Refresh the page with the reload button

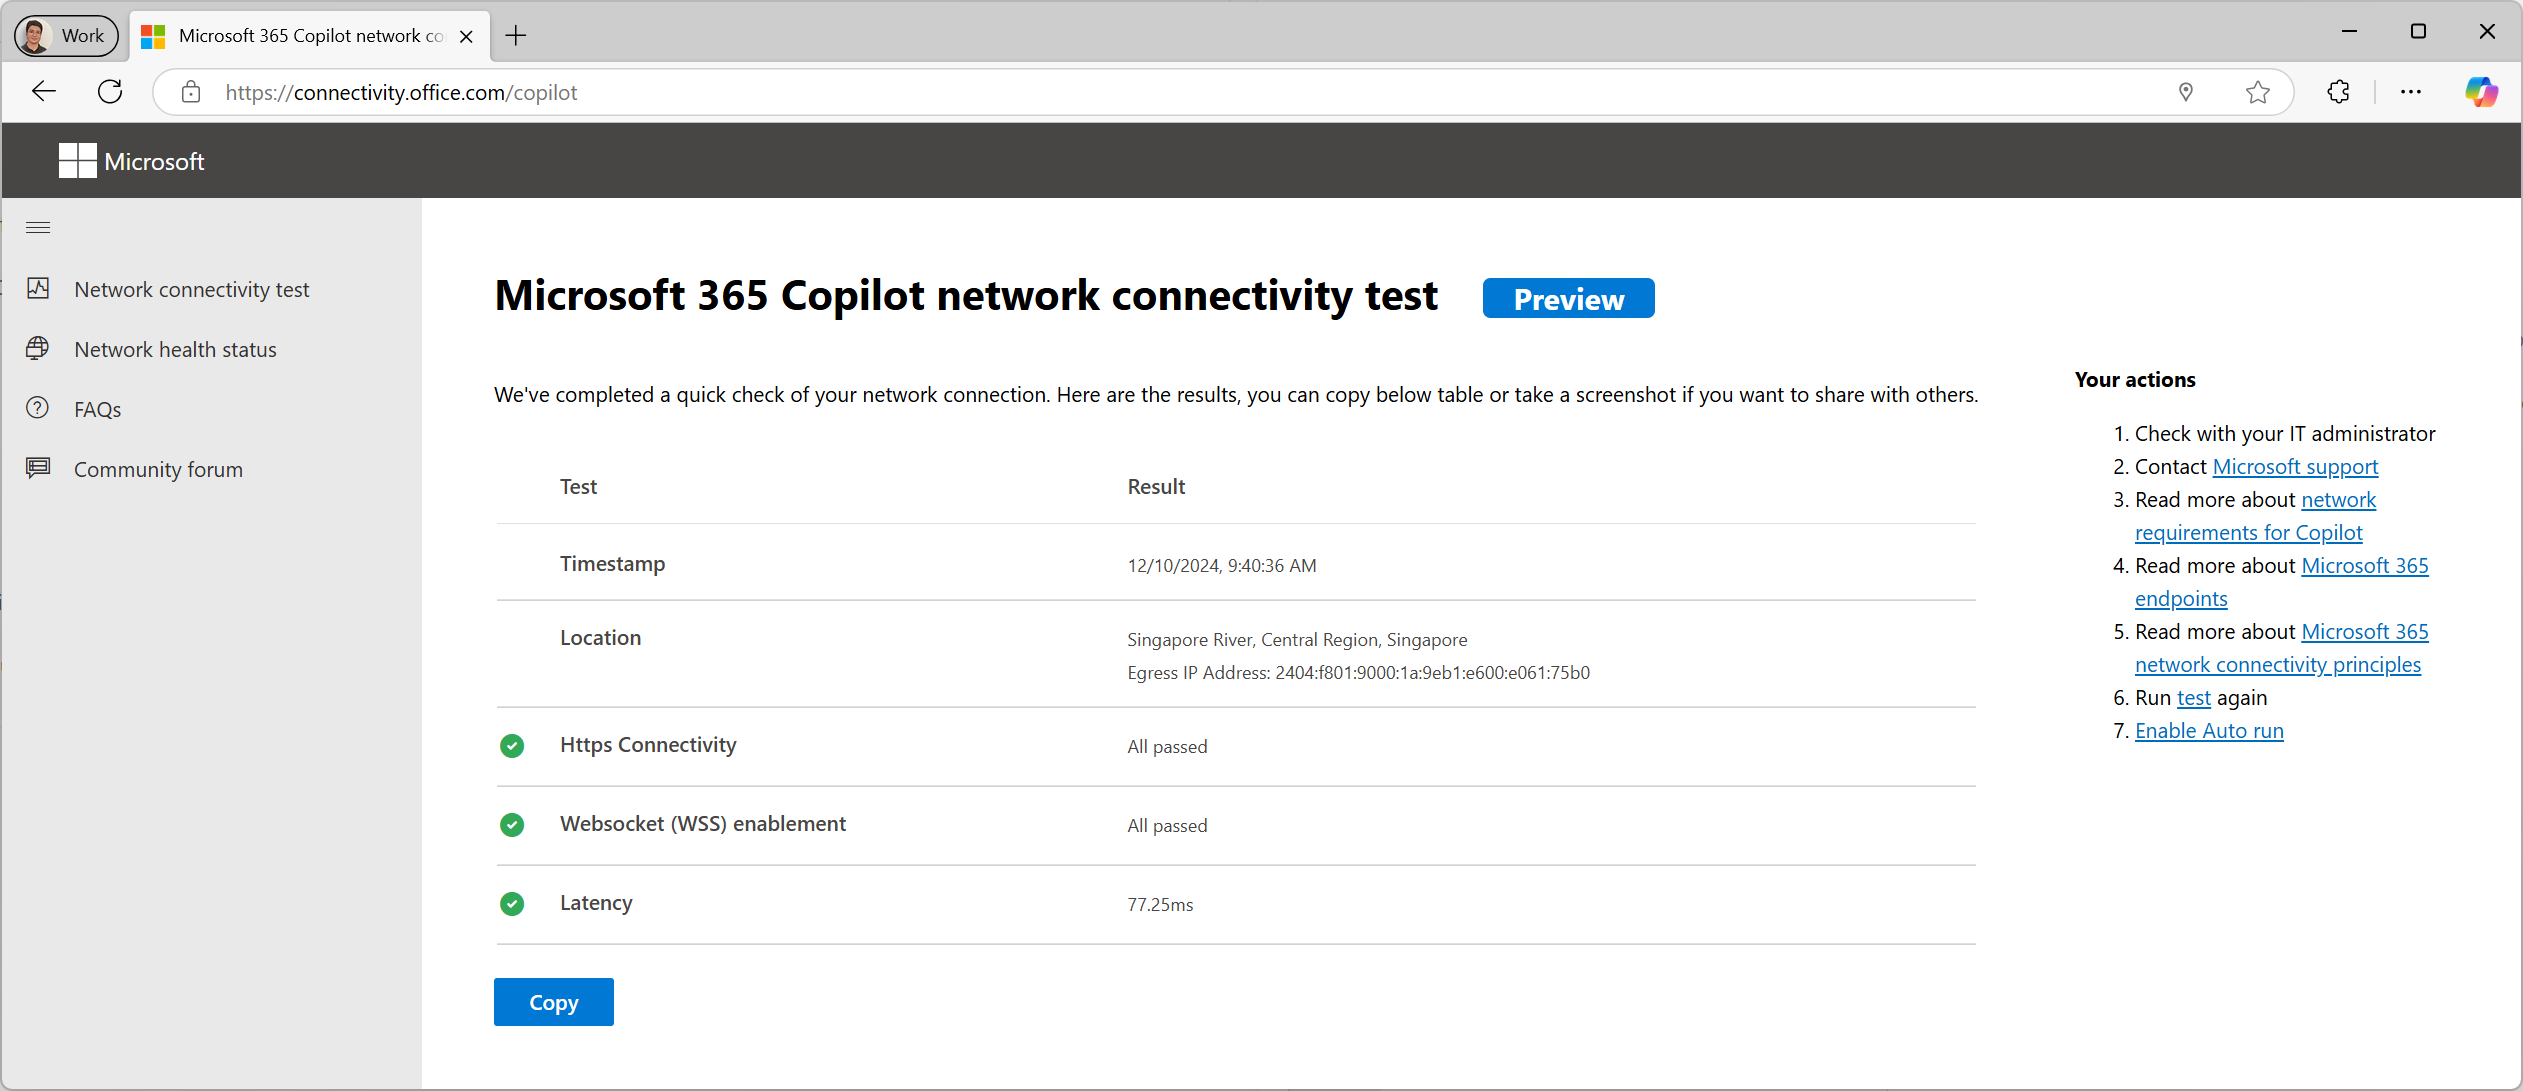click(x=110, y=92)
